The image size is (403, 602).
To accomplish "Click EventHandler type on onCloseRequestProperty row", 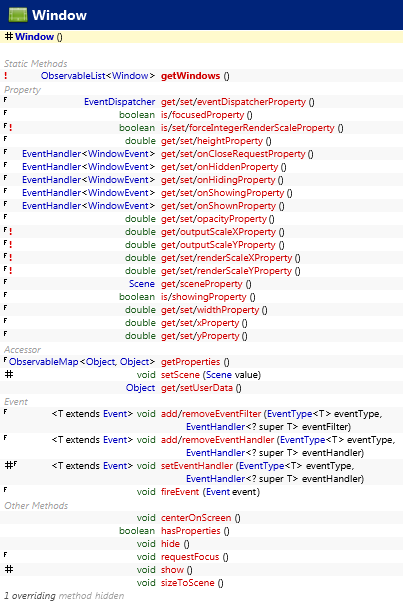I will (x=52, y=154).
